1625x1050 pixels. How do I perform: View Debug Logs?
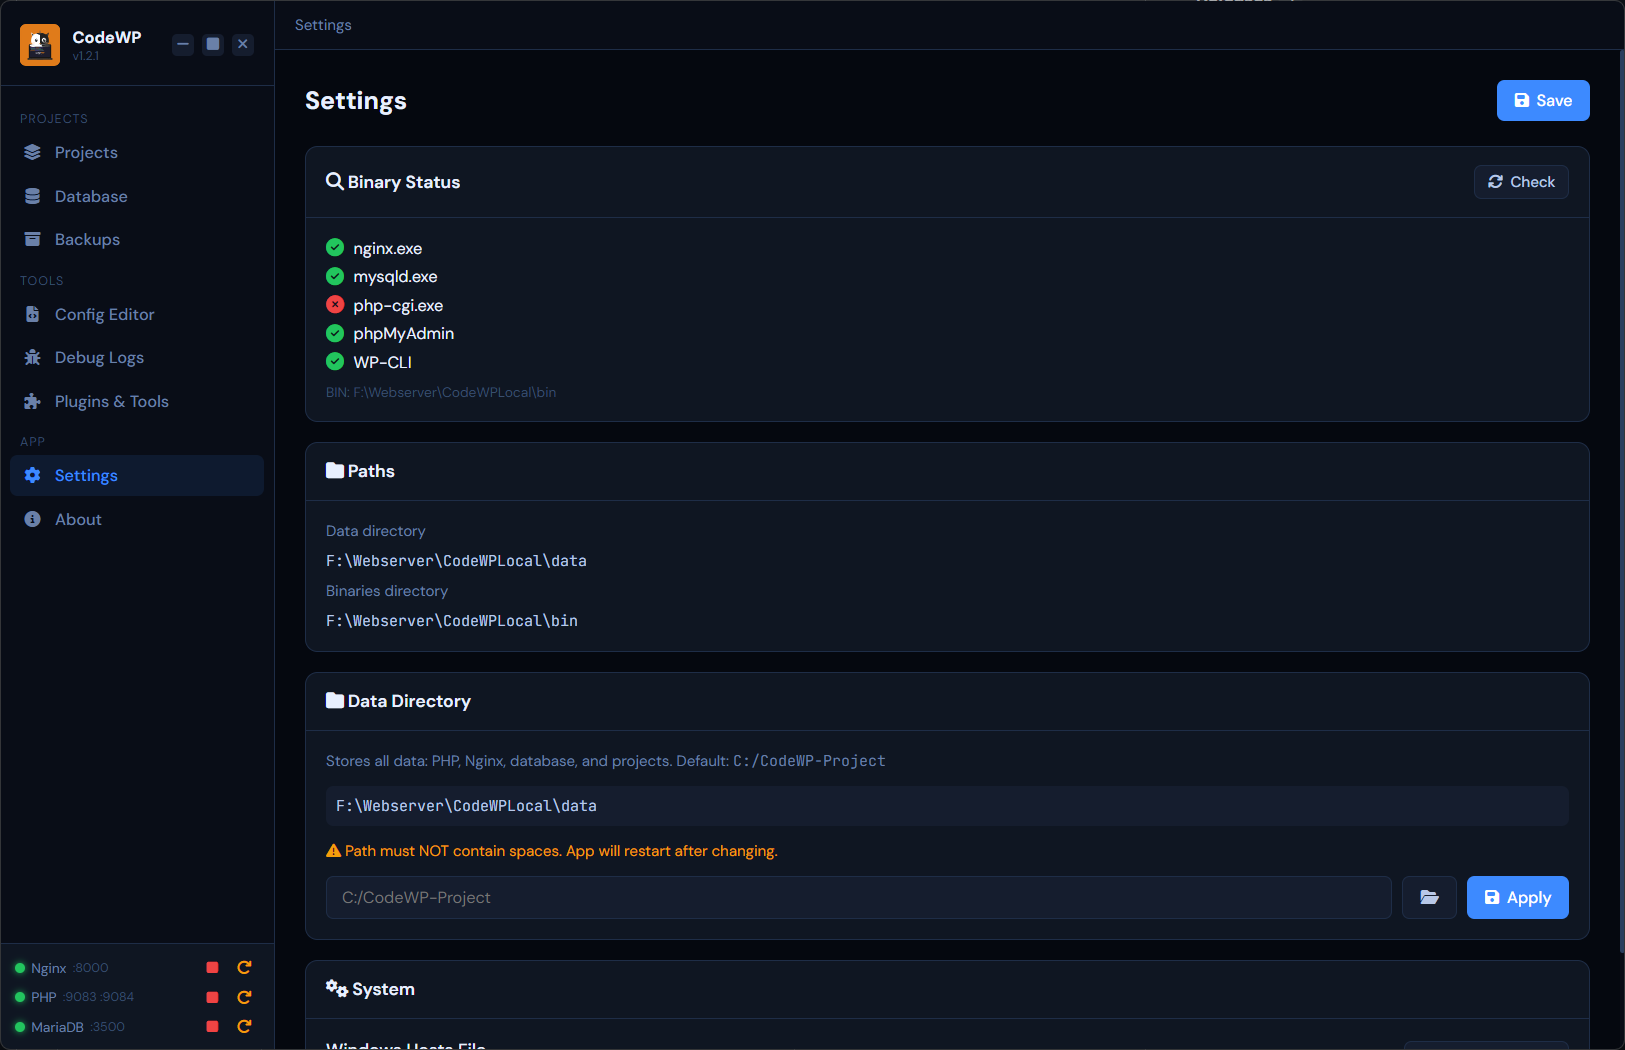[99, 358]
